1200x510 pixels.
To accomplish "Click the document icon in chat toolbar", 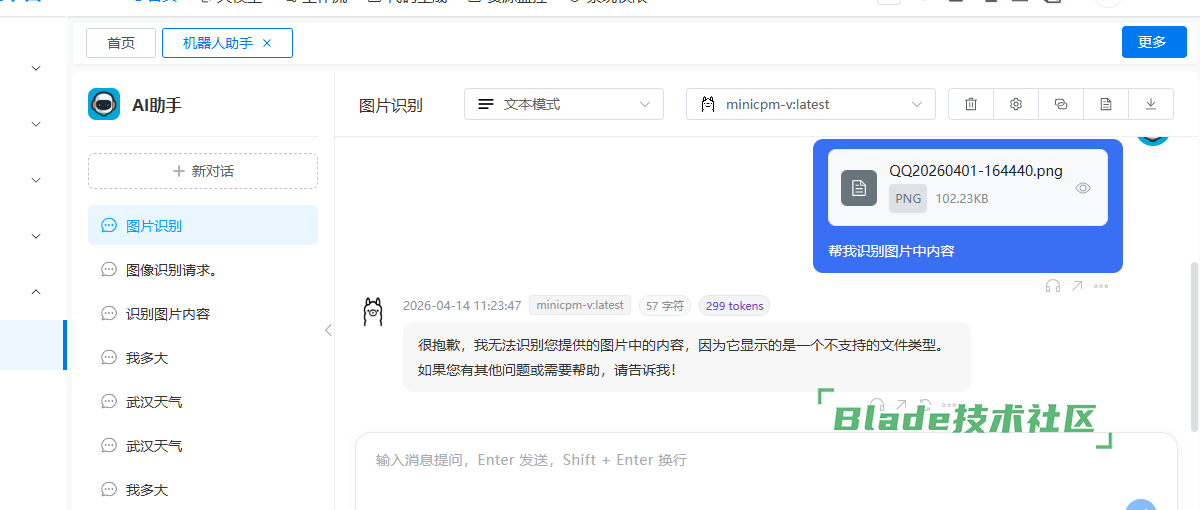I will click(1106, 104).
